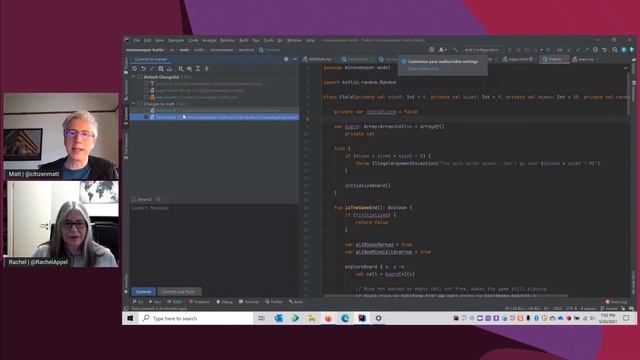Open the Refactor menu
Viewport: 640px width, 360px height.
pos(227,40)
